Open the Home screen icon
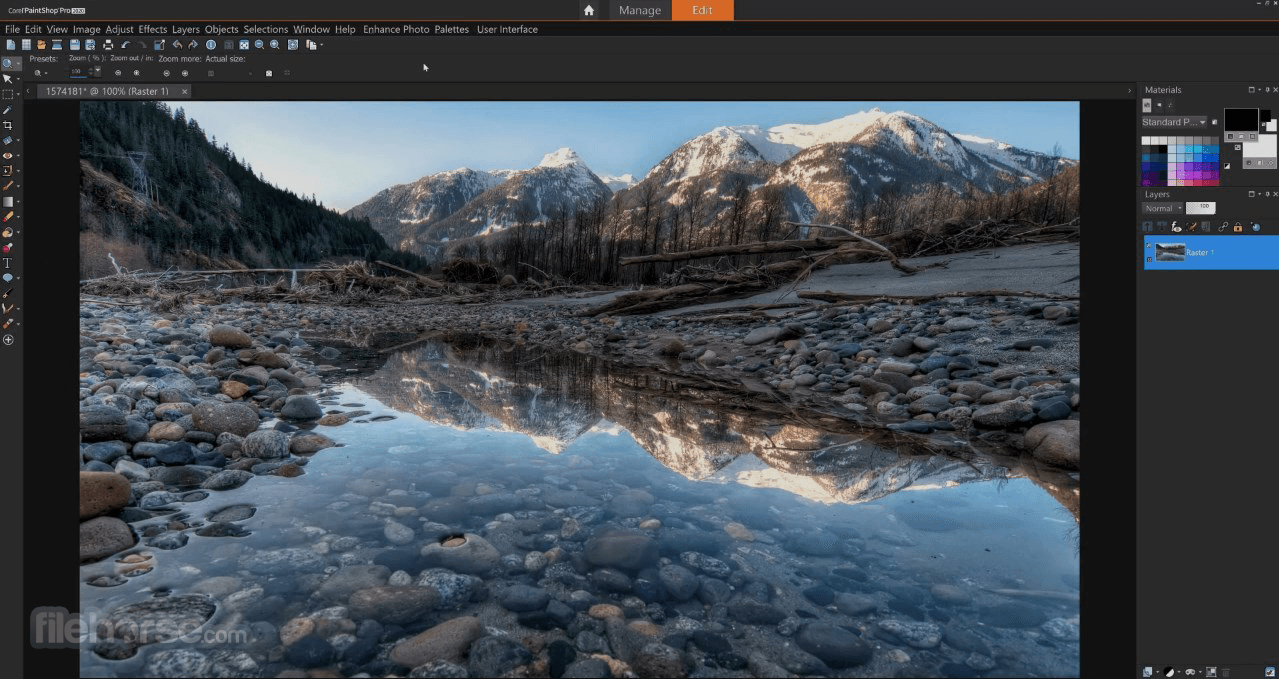Image resolution: width=1279 pixels, height=679 pixels. pos(589,10)
